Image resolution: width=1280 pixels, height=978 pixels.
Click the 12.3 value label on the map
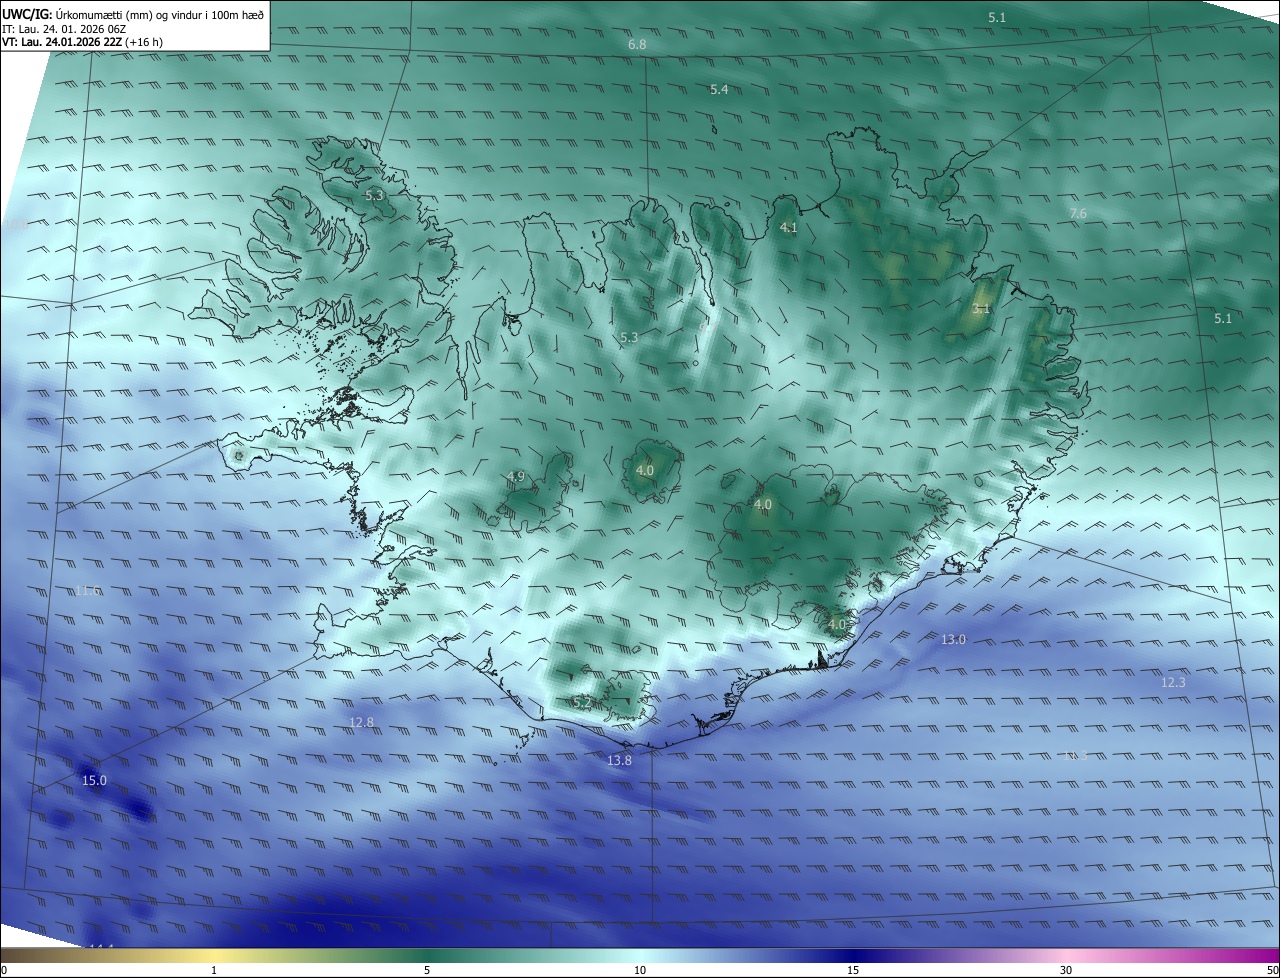[1173, 683]
